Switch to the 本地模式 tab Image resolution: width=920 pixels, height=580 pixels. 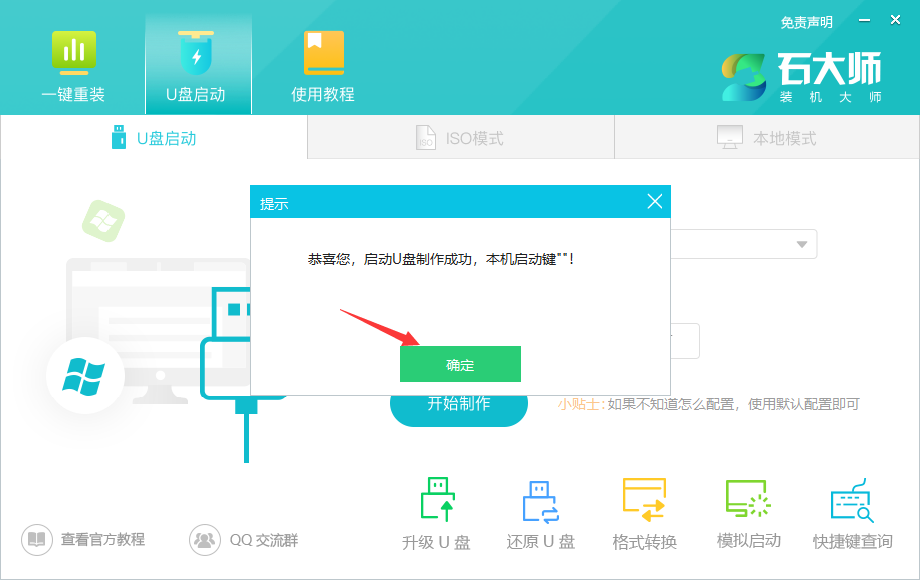tap(766, 137)
